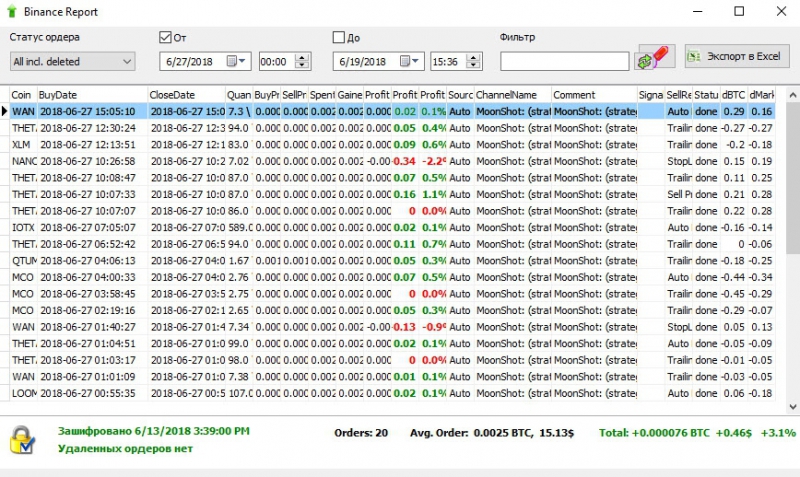Viewport: 800px width, 477px height.
Task: Minimize the Binance Report window
Action: (697, 11)
